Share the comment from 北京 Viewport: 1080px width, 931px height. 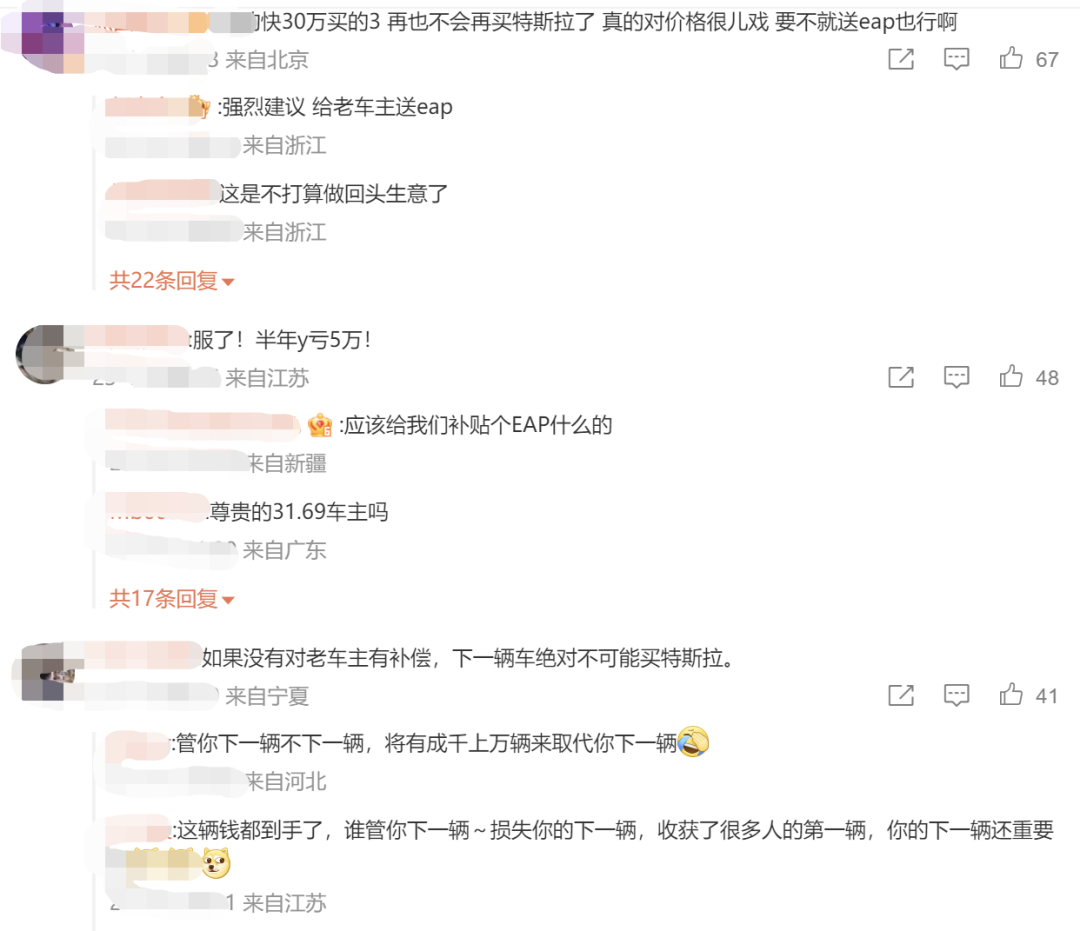(901, 59)
